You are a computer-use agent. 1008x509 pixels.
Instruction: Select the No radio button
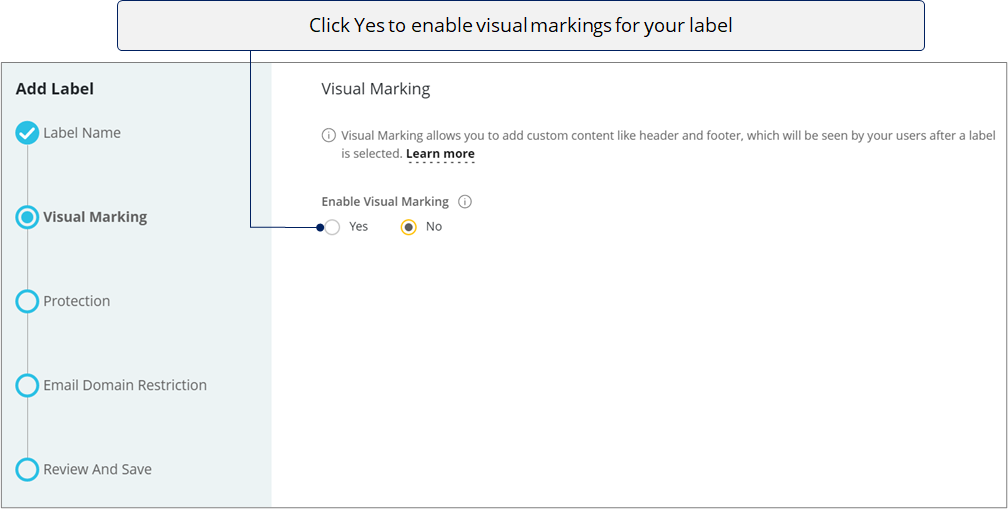coord(409,228)
